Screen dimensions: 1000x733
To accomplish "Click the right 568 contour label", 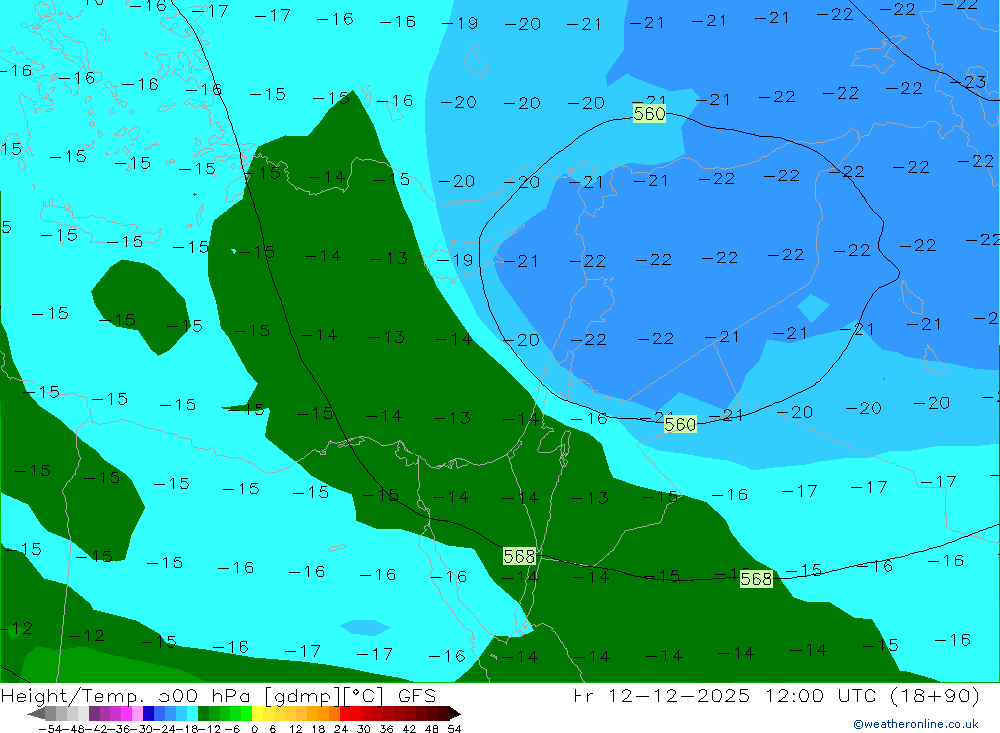I will 756,579.
